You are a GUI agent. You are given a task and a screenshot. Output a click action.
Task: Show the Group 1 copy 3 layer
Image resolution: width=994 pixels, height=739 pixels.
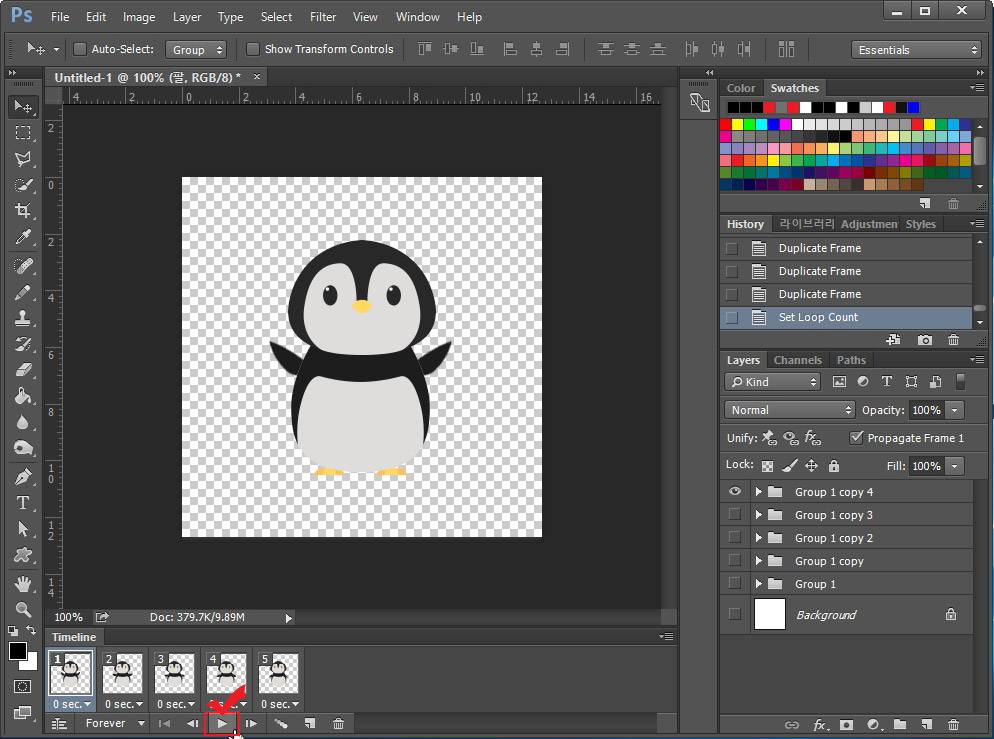pyautogui.click(x=735, y=514)
